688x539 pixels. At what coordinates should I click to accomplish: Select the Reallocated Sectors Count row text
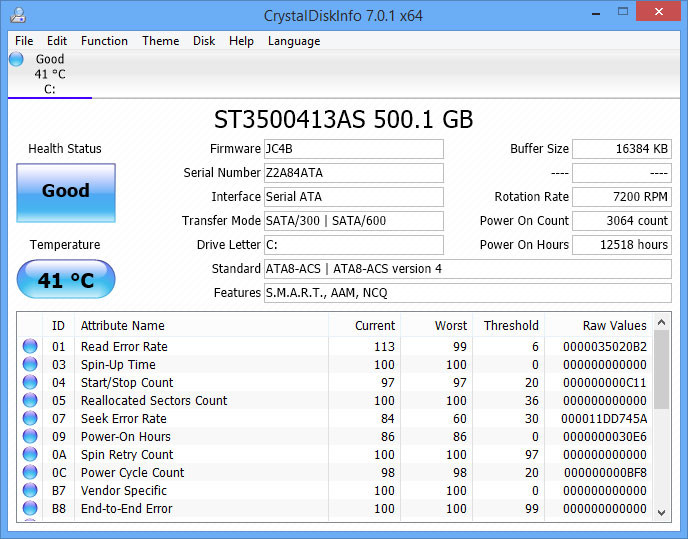tap(154, 400)
